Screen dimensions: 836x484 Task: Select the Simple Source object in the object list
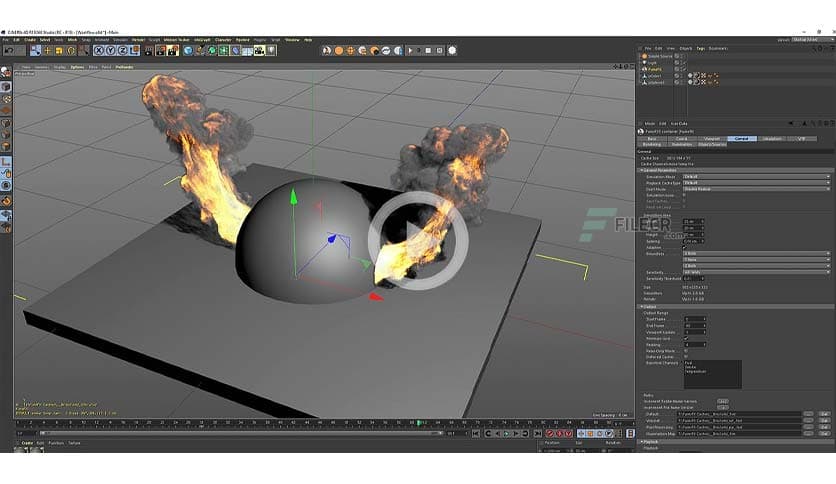pyautogui.click(x=660, y=56)
